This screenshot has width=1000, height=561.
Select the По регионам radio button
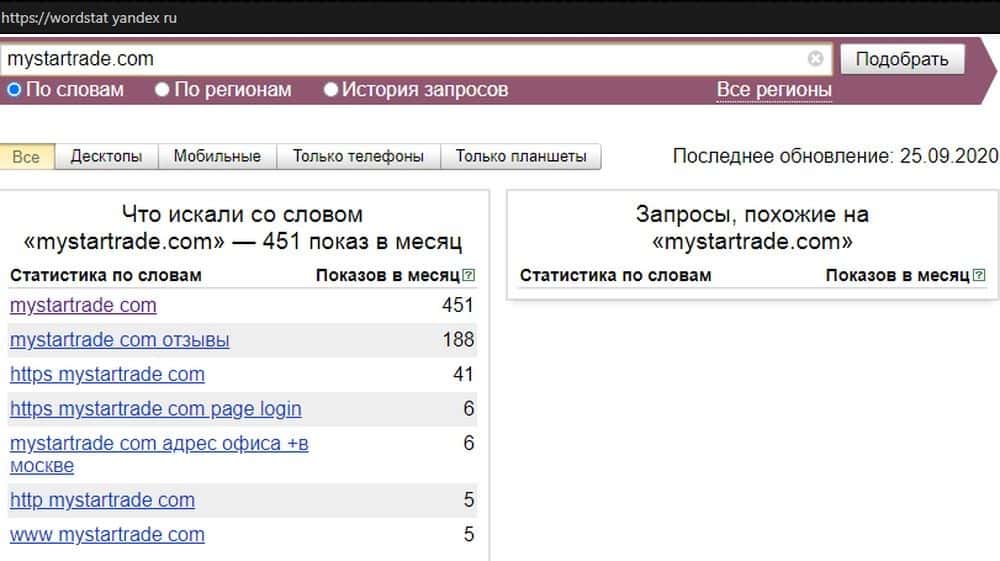pyautogui.click(x=162, y=90)
